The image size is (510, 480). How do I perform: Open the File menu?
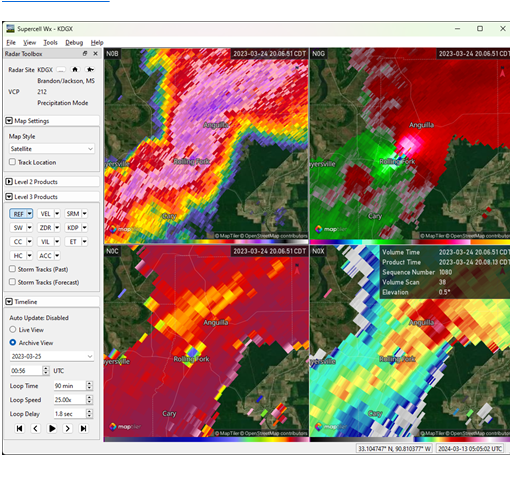point(11,42)
